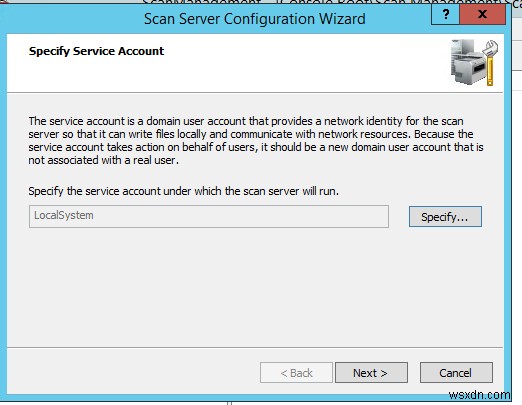Screen dimensions: 522x405
Task: Close the wizard with X button
Action: click(x=482, y=14)
